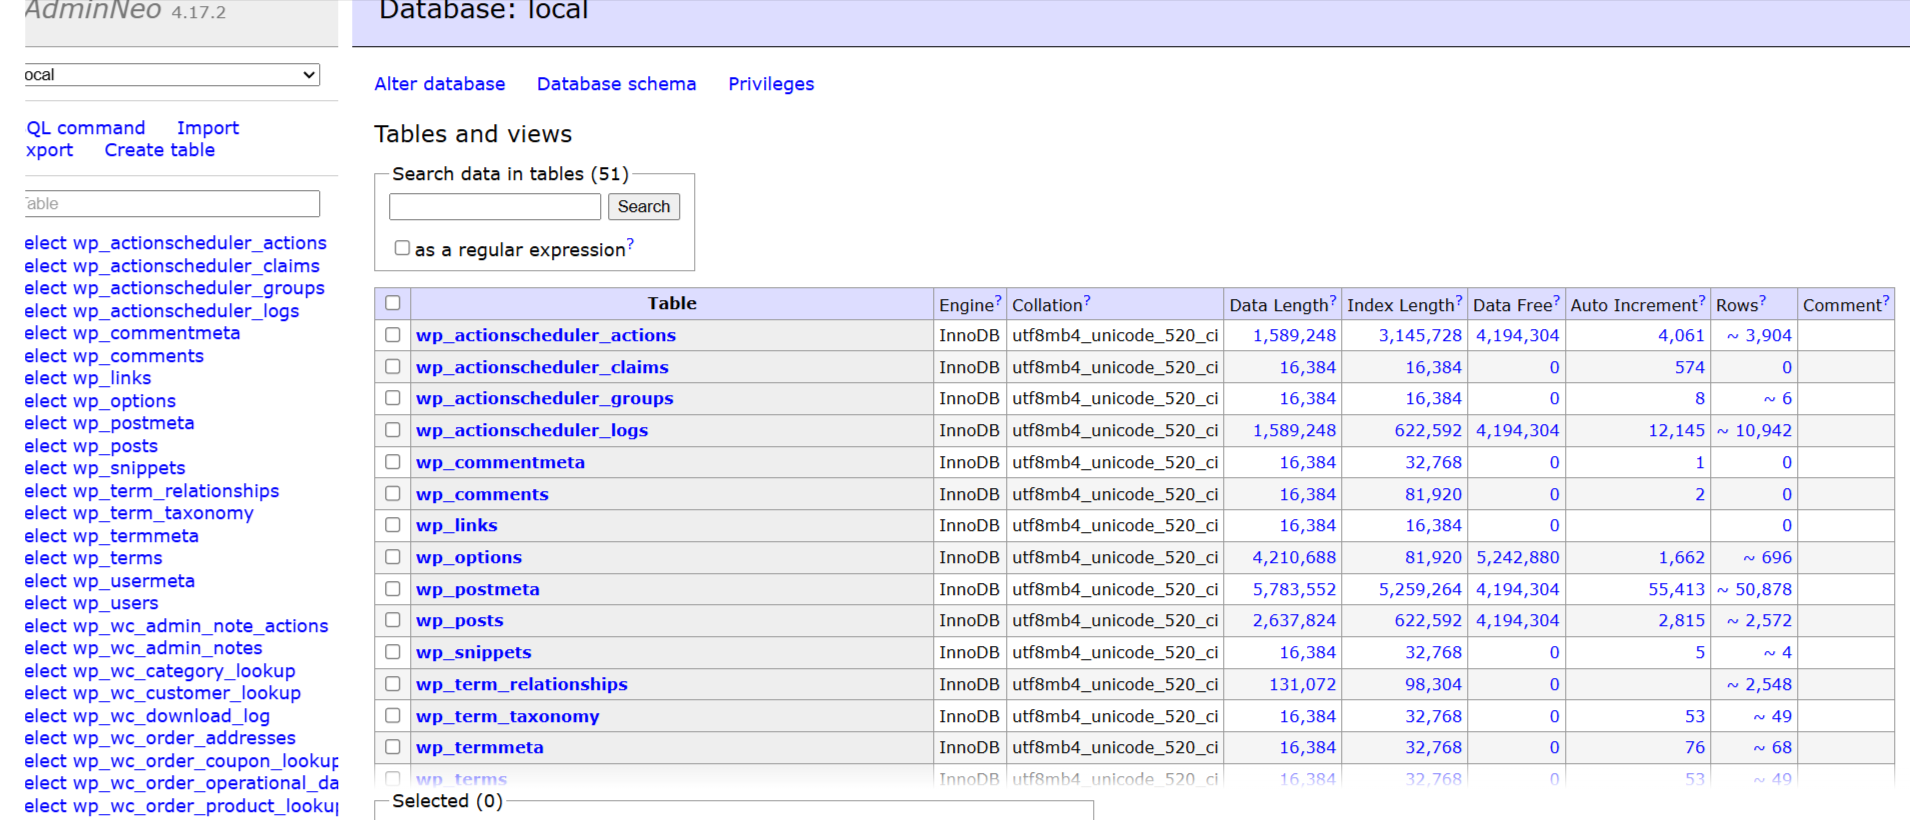Click Auto Increment help question mark
Screen dimensions: 1910x820
click(1702, 300)
